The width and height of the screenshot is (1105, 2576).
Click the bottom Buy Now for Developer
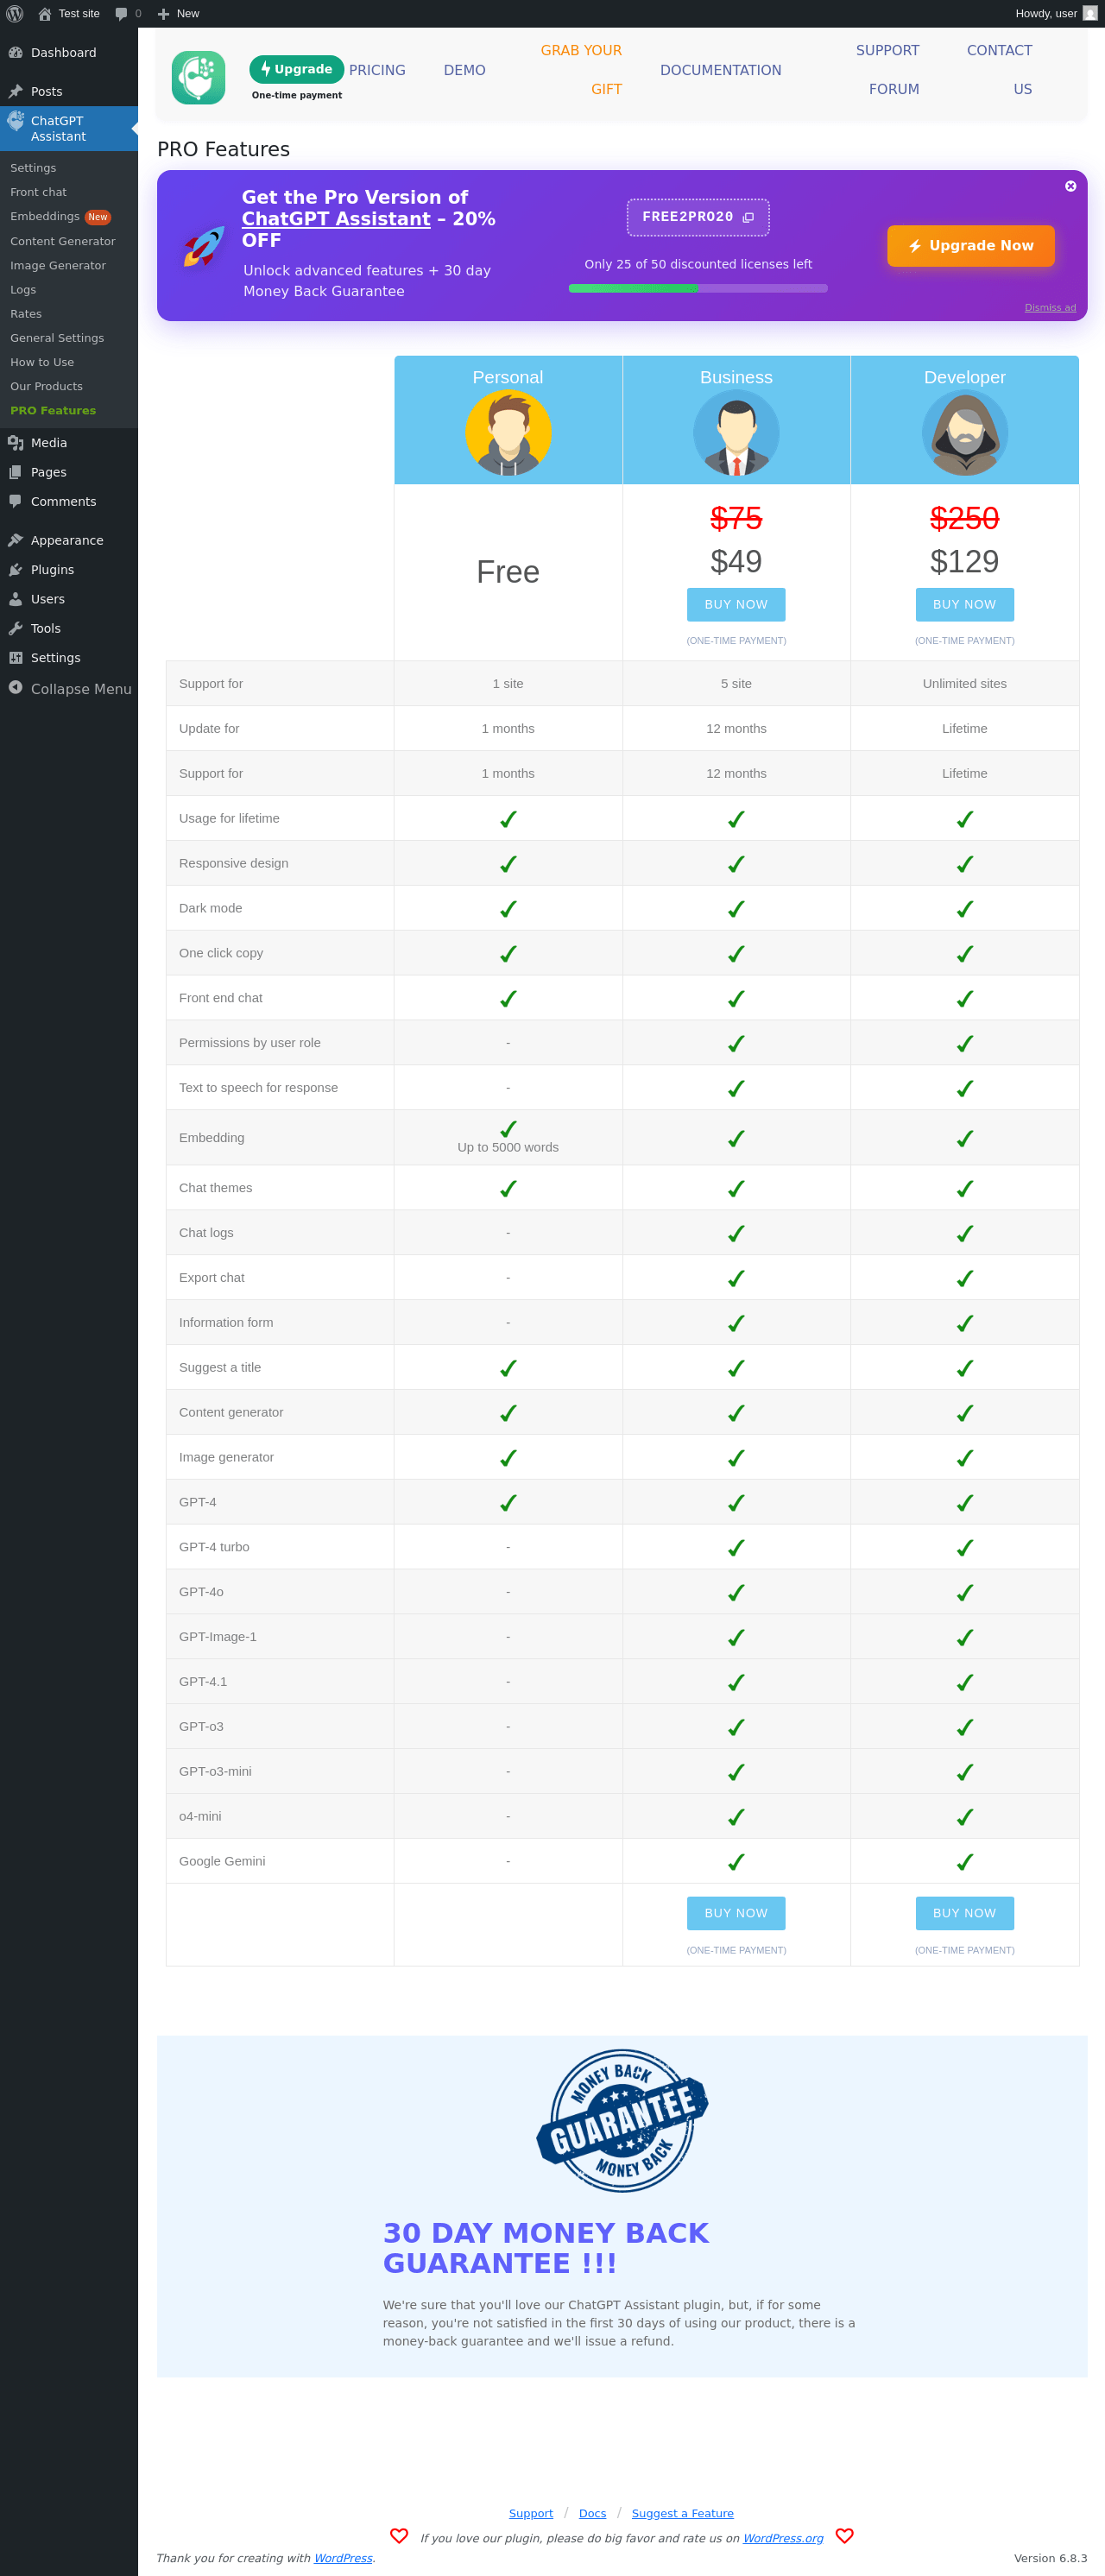point(964,1912)
